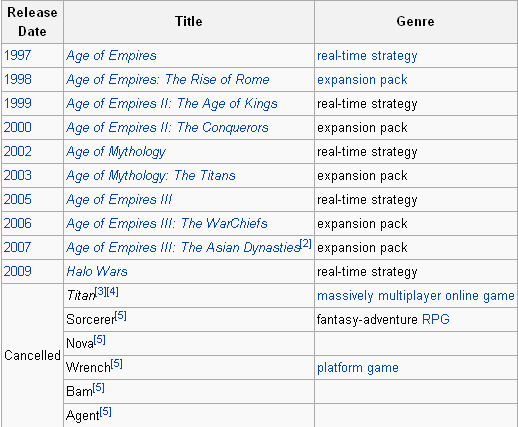
Task: Click the Halo Wars link
Action: 97,271
